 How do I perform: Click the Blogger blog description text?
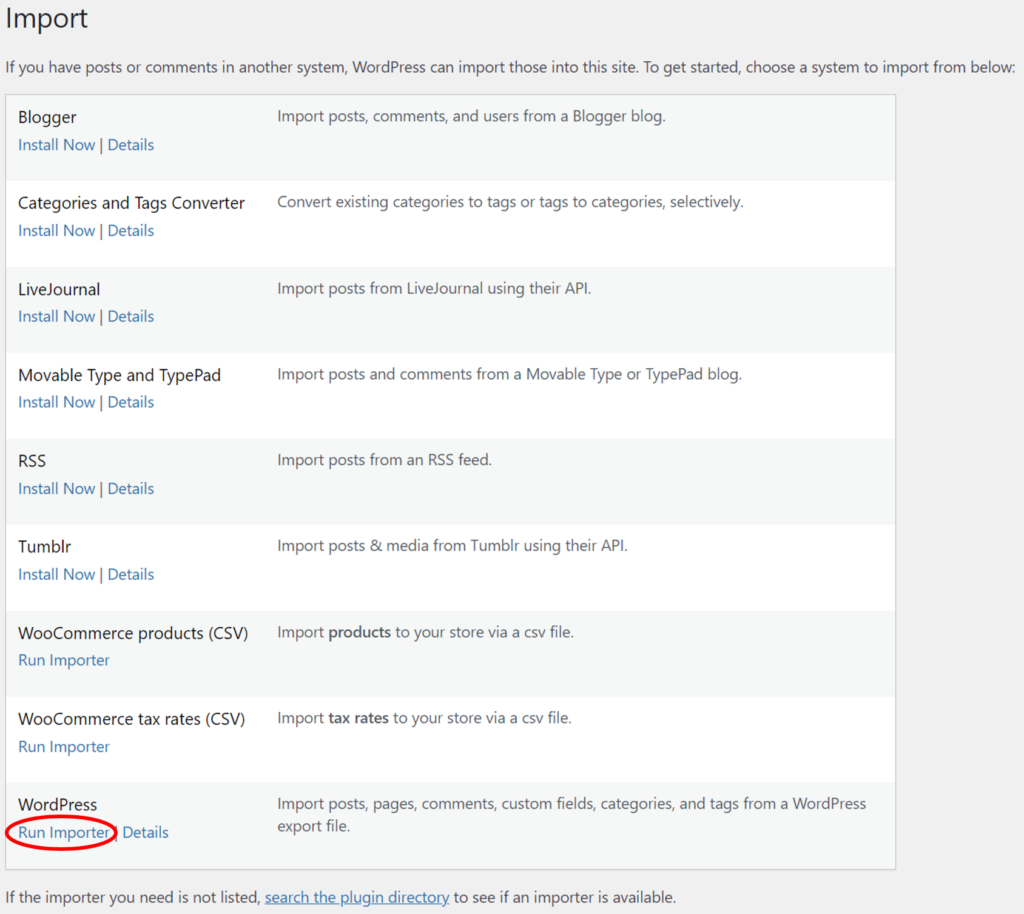[471, 116]
